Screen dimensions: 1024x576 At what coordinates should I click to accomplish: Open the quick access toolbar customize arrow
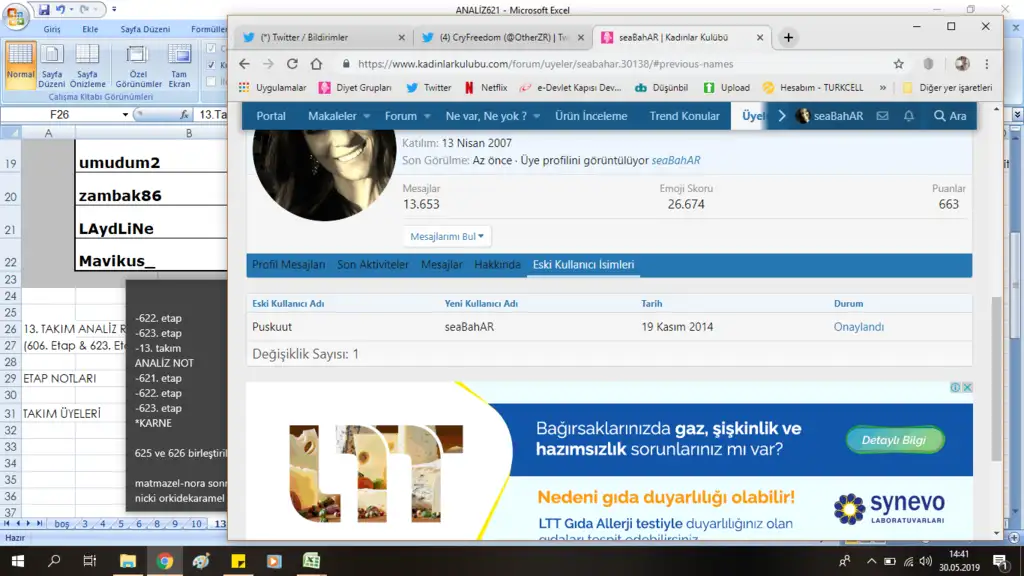(114, 10)
